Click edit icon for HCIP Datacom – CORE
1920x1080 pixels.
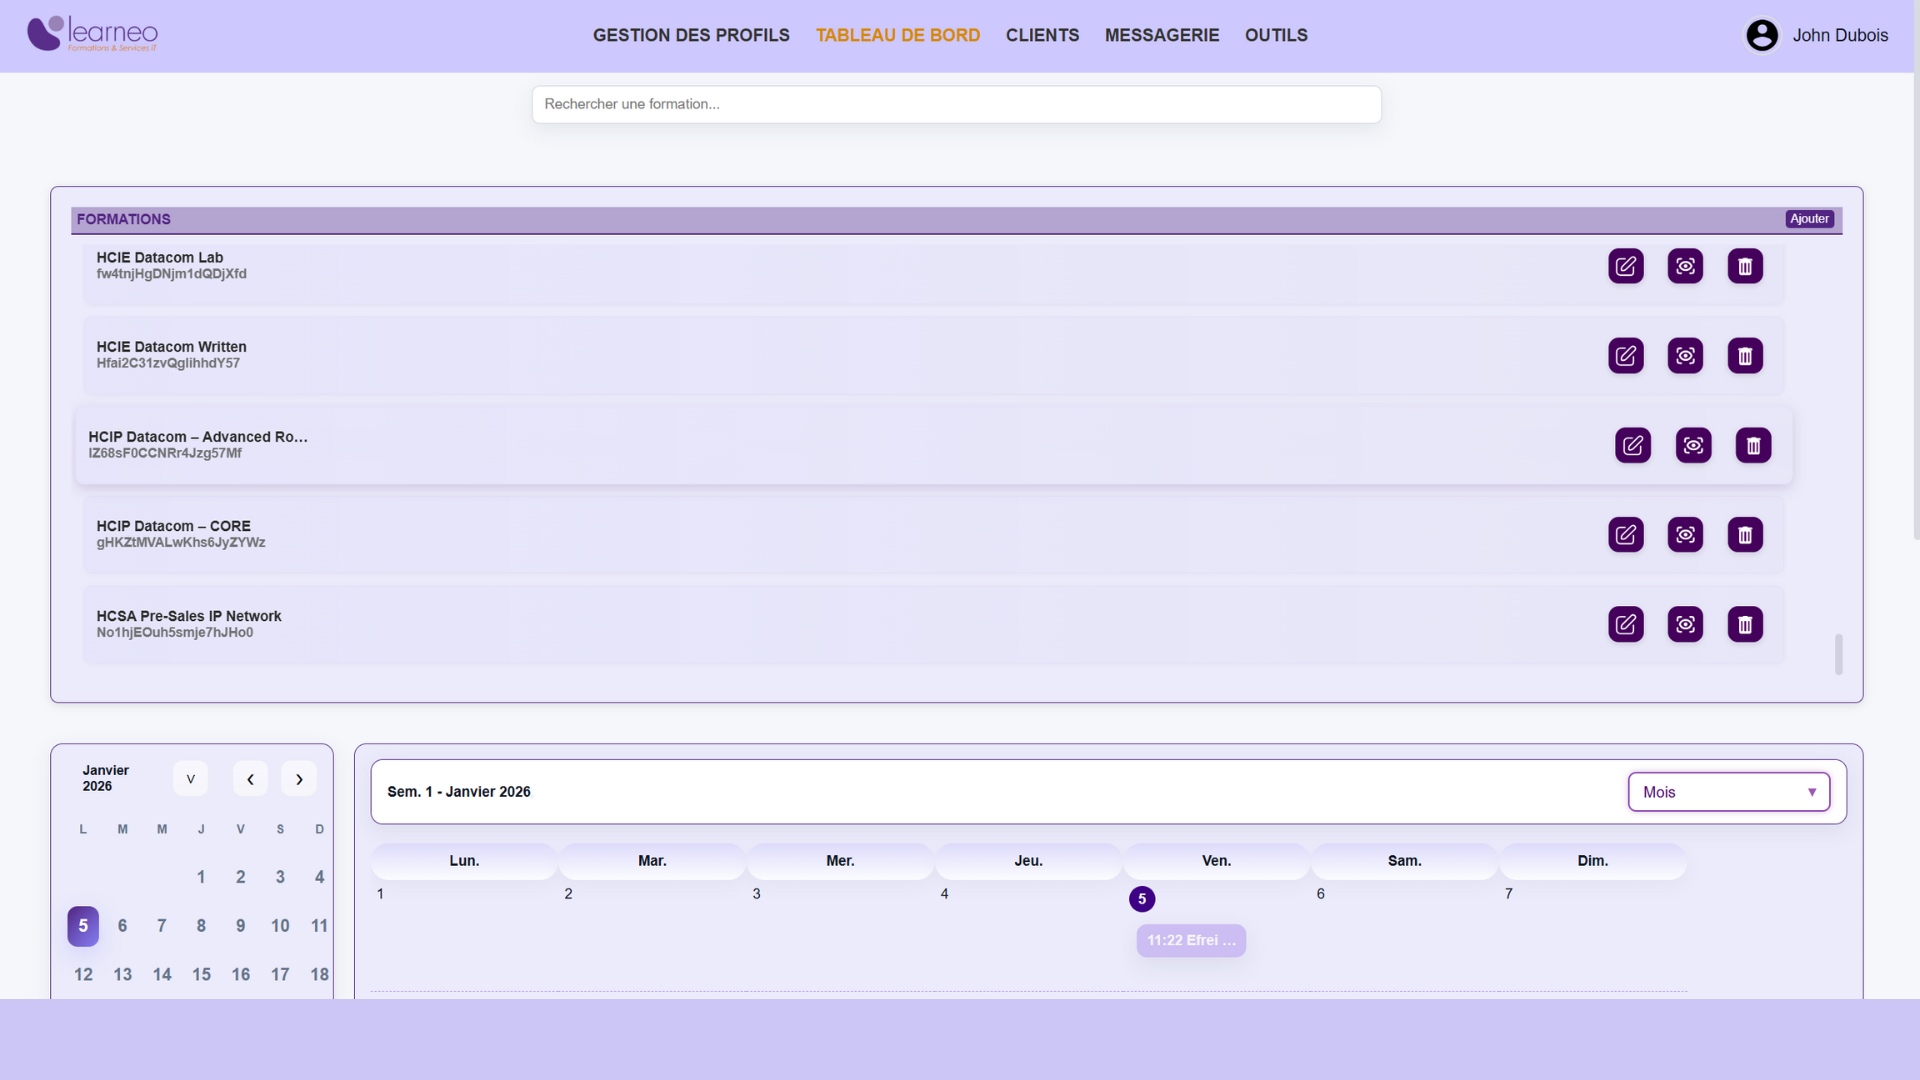(x=1625, y=535)
